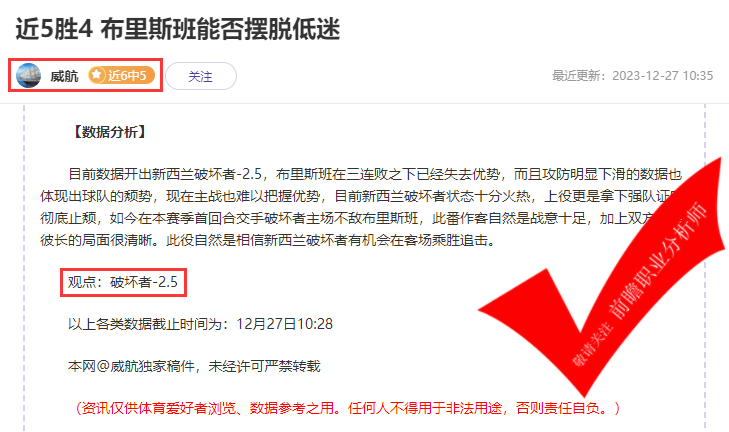
Task: Click the 本网@威航独家稿件 copyright line
Action: tap(194, 366)
